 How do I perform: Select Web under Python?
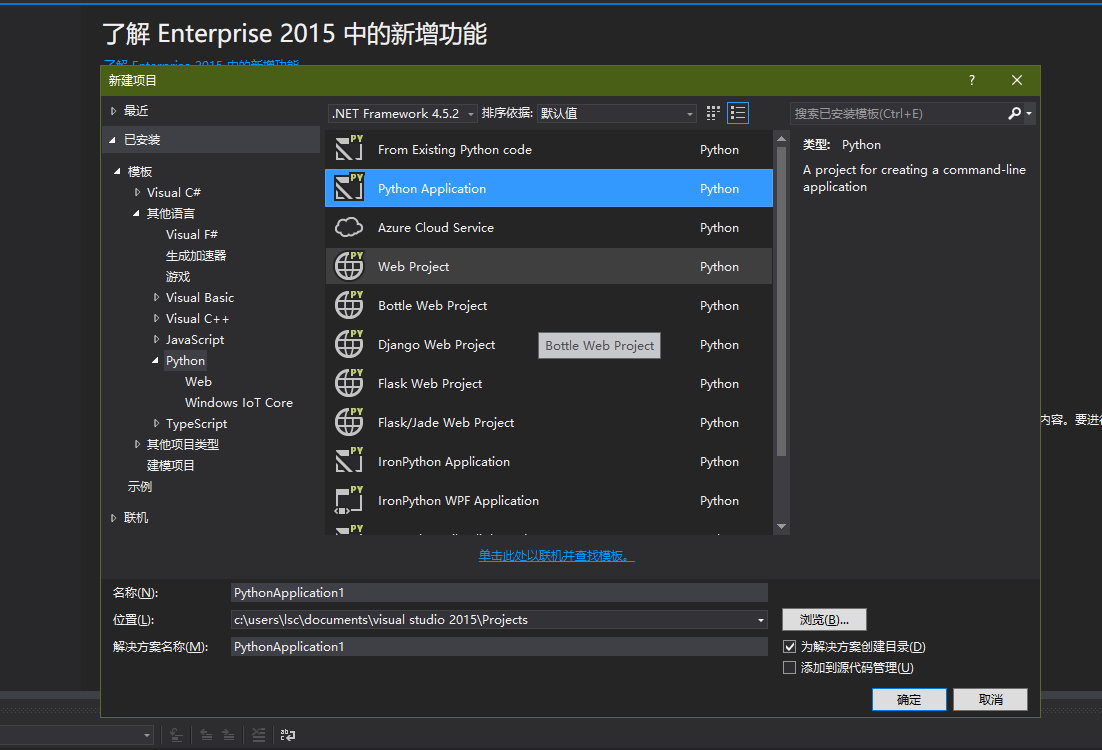198,382
